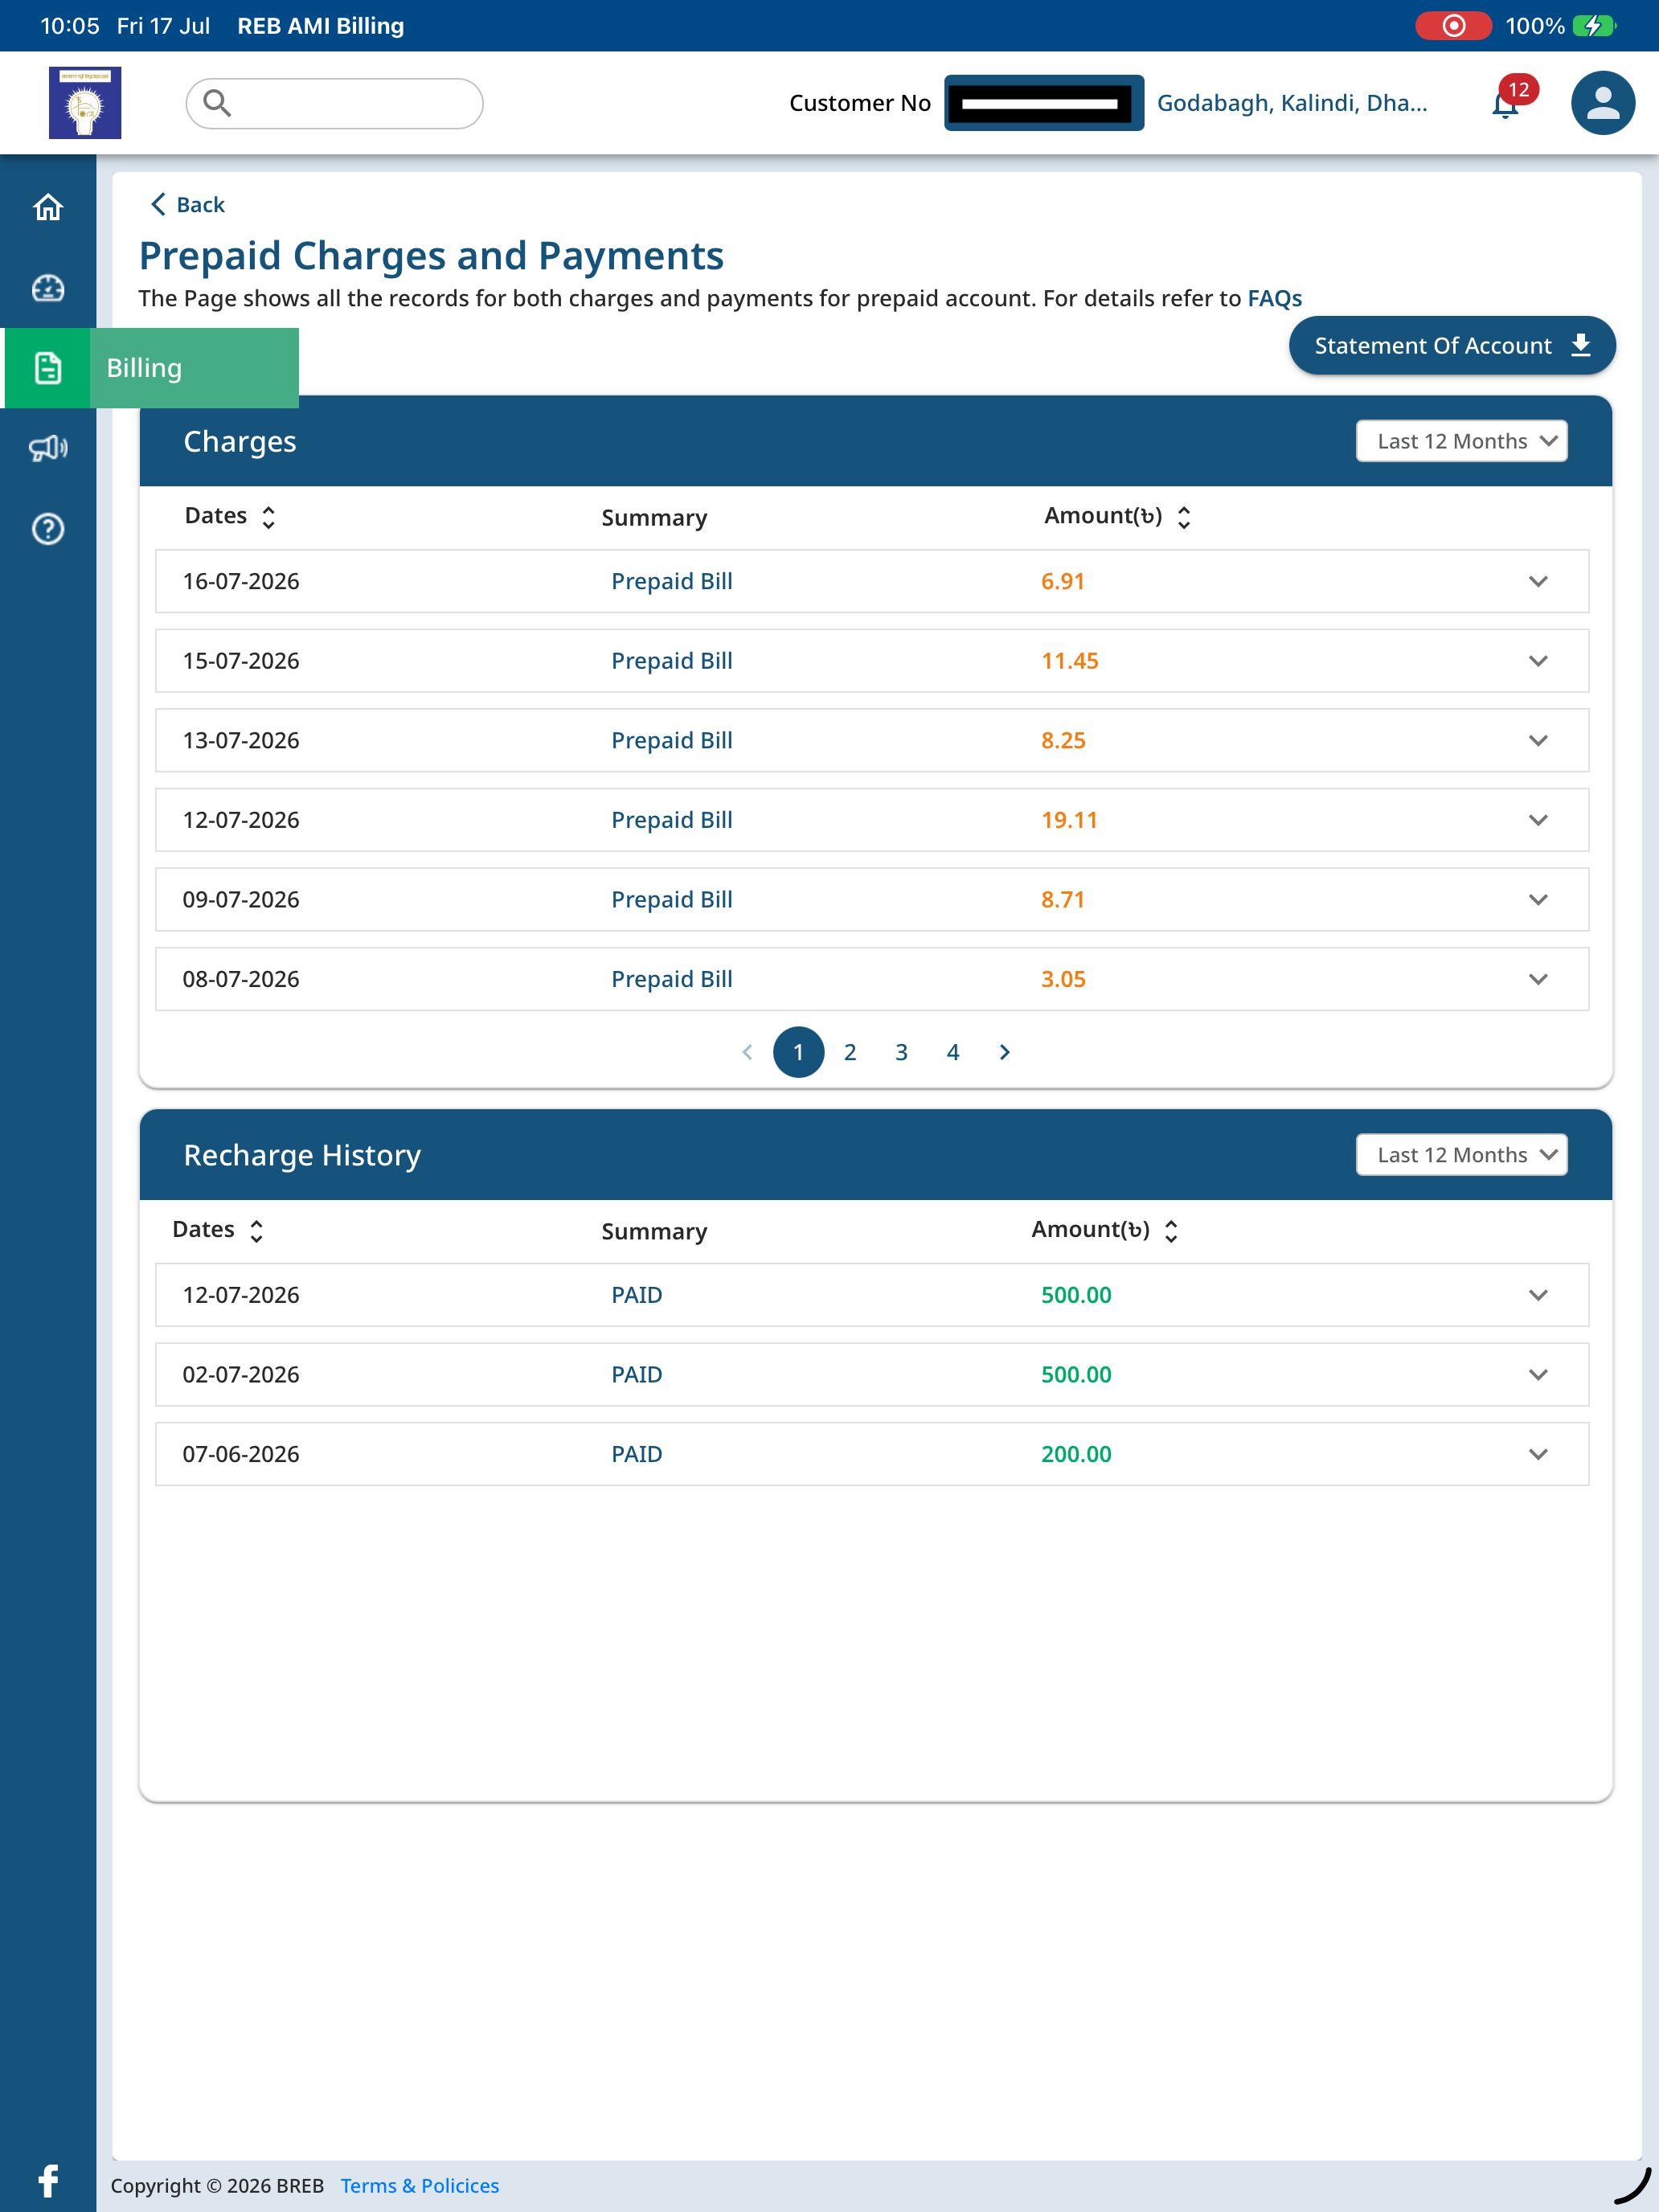Expand the 13-07-2026 charge row

click(1538, 740)
